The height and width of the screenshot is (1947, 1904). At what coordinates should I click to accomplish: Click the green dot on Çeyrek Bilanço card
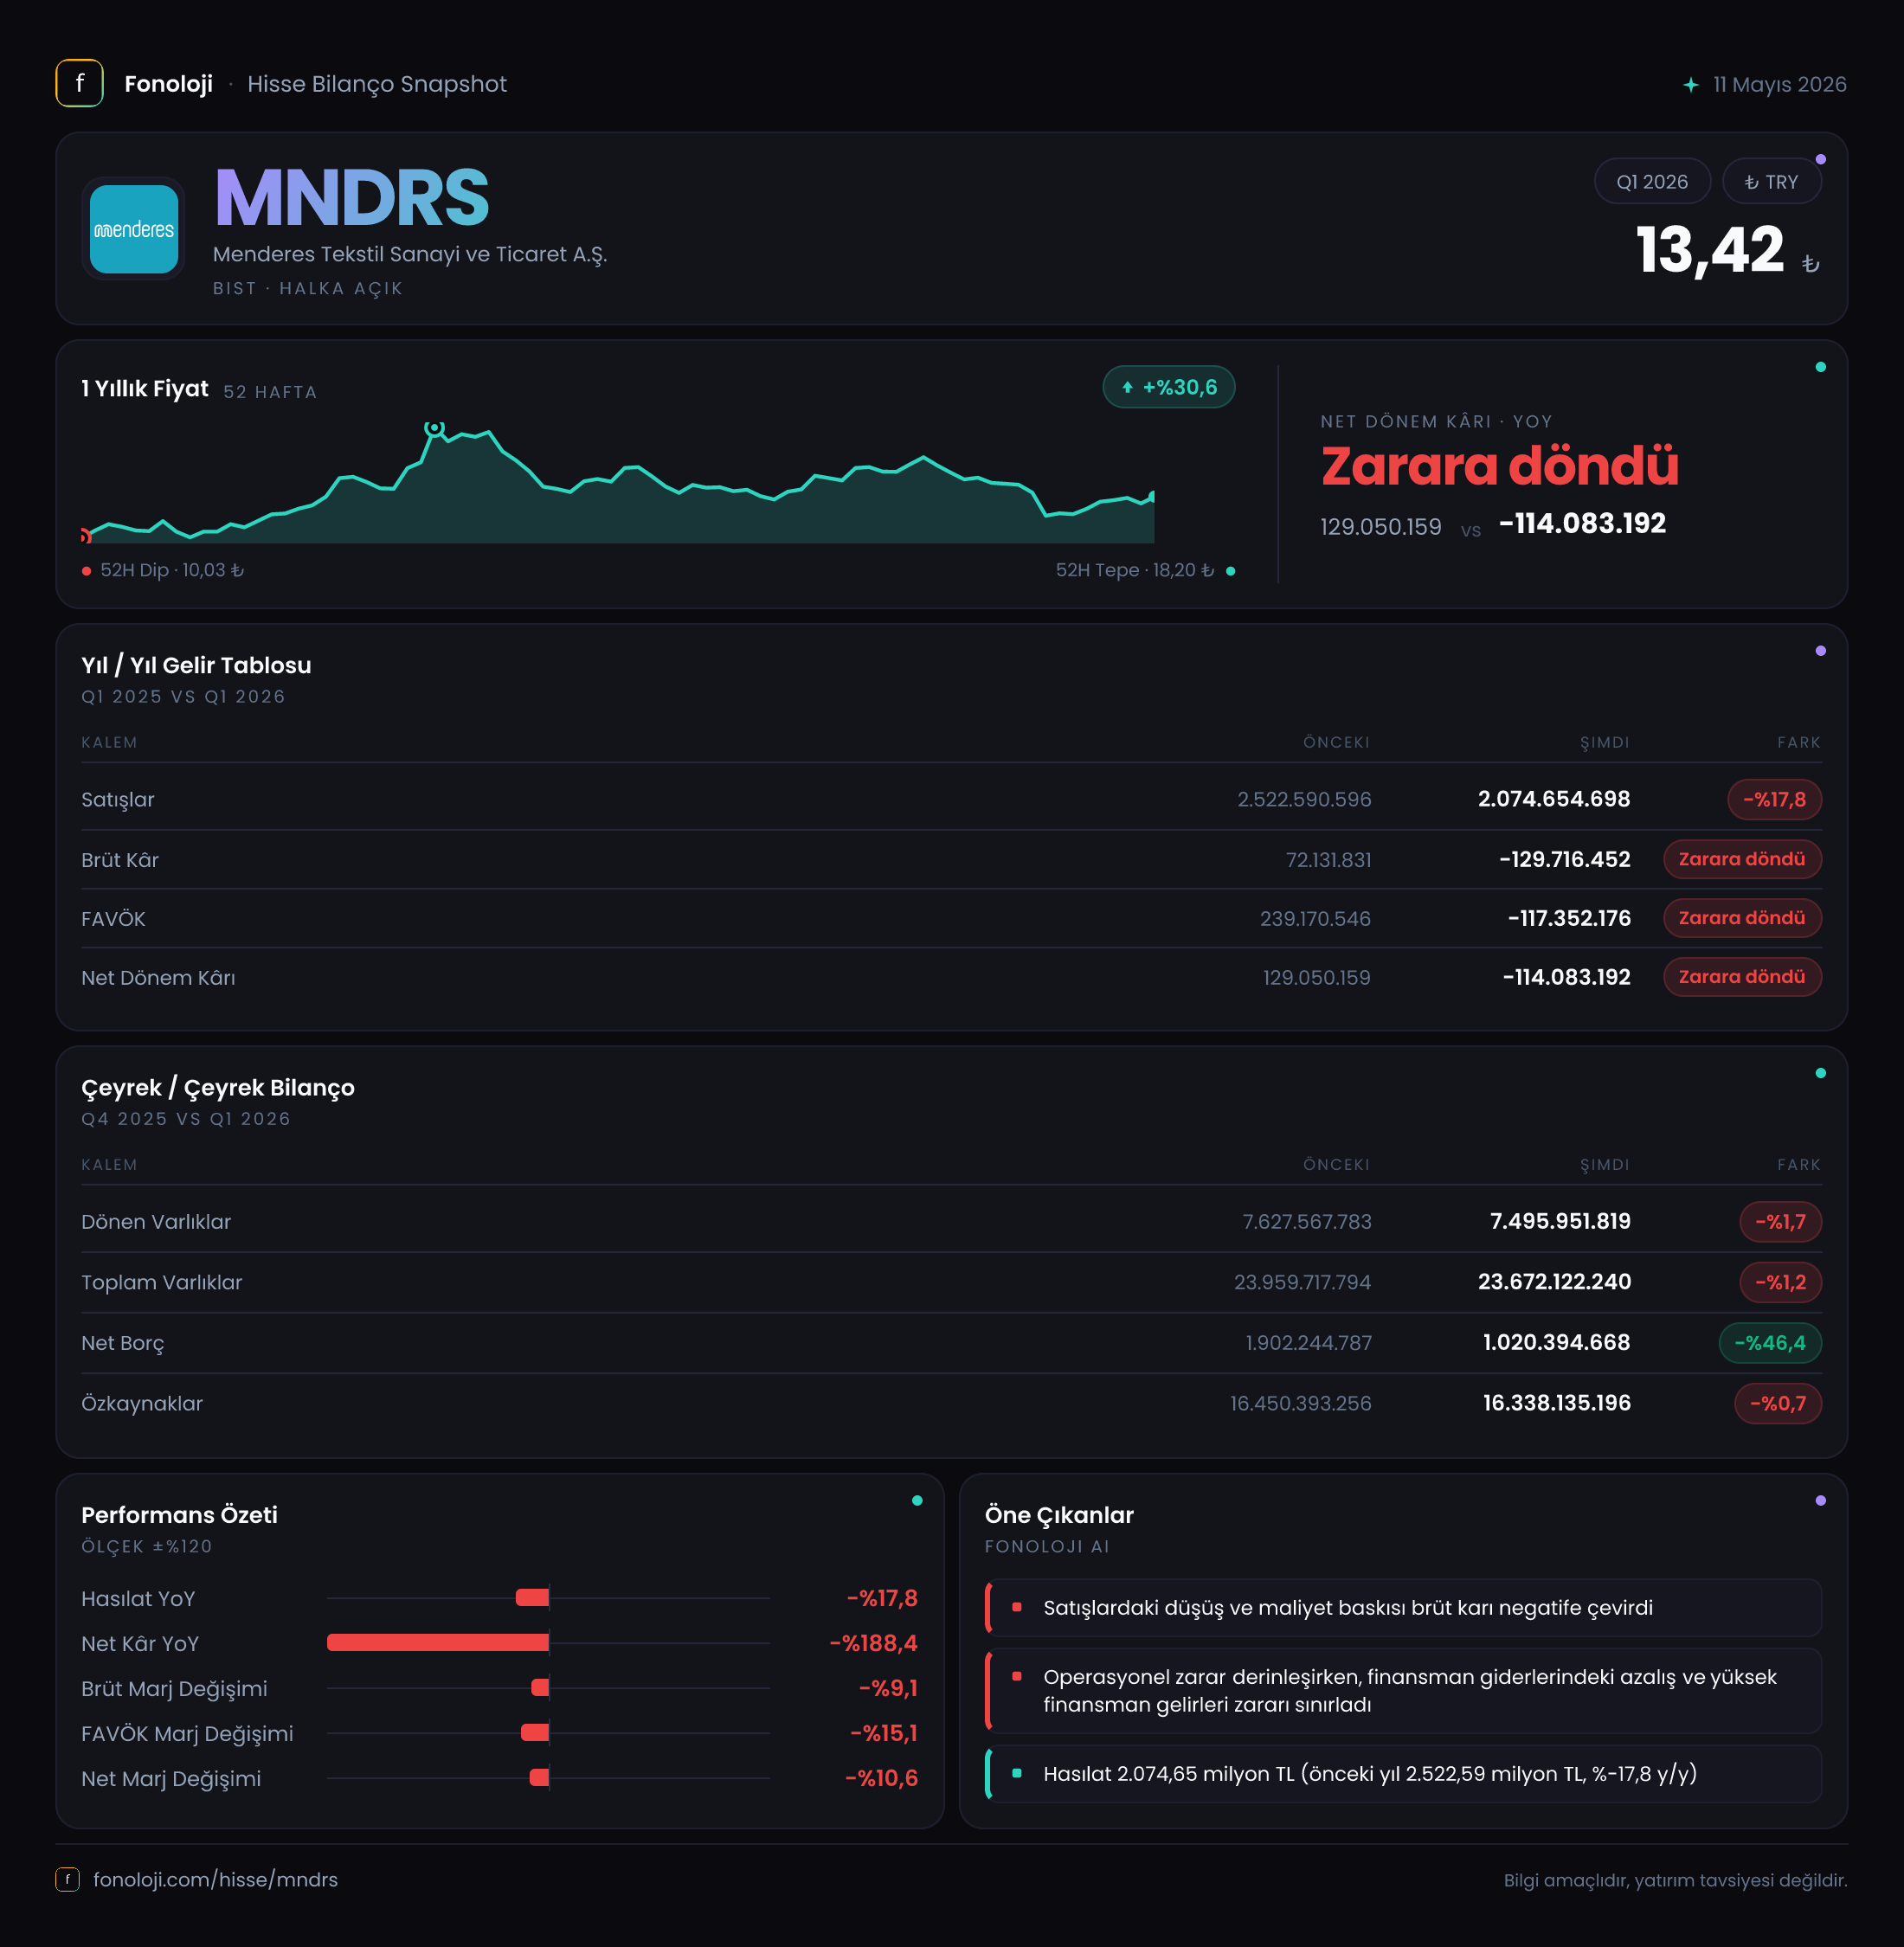click(x=1820, y=1073)
